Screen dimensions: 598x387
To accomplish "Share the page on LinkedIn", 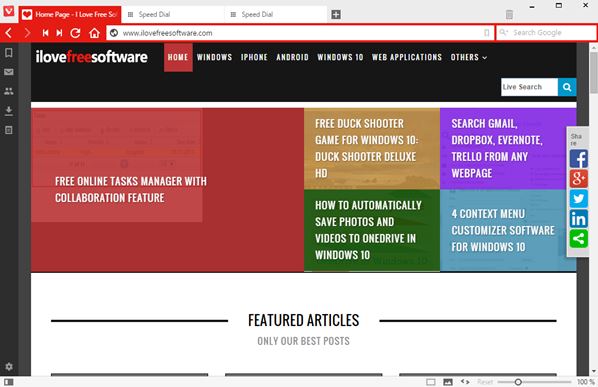I will click(x=578, y=219).
